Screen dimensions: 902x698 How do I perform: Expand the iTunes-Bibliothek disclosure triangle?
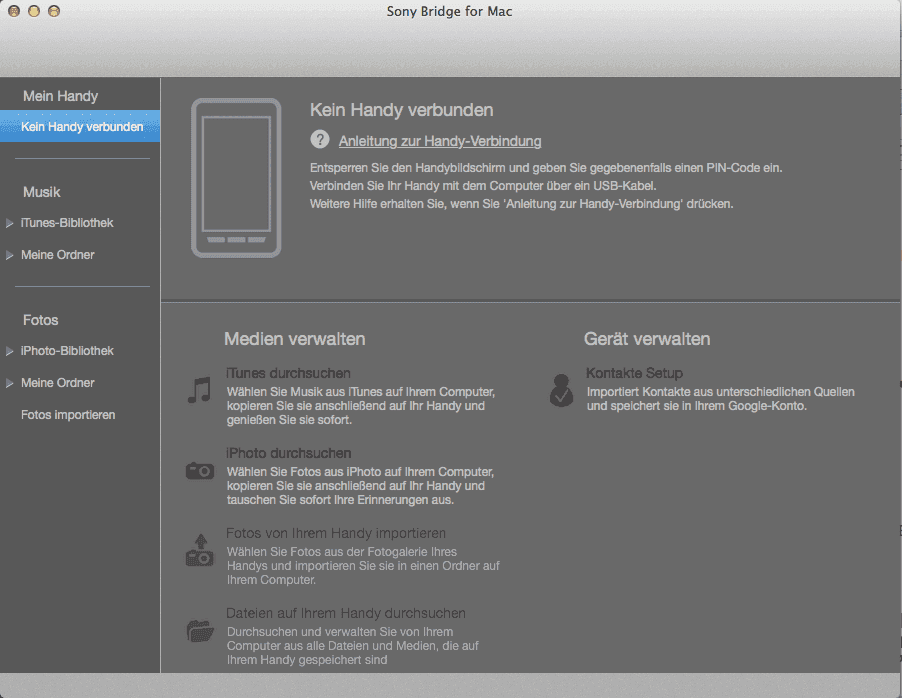point(9,223)
